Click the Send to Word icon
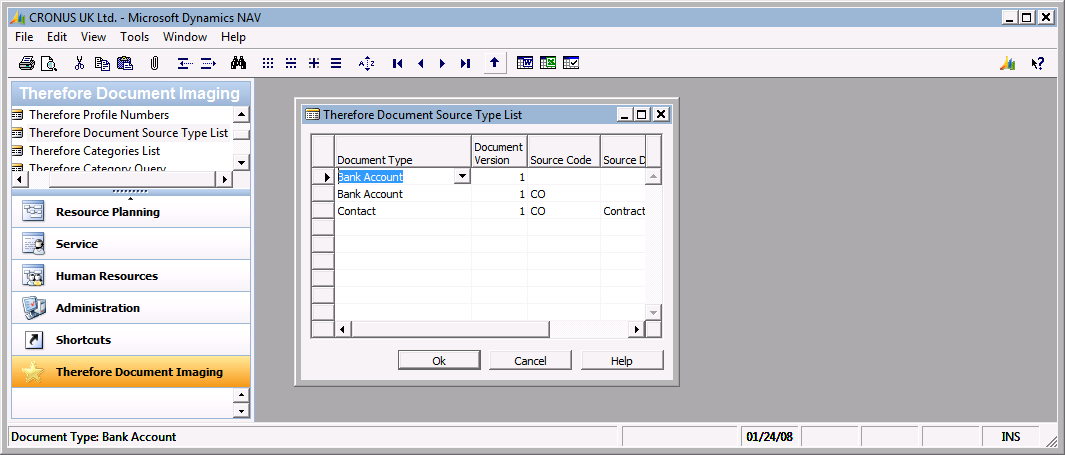This screenshot has height=455, width=1065. tap(524, 63)
